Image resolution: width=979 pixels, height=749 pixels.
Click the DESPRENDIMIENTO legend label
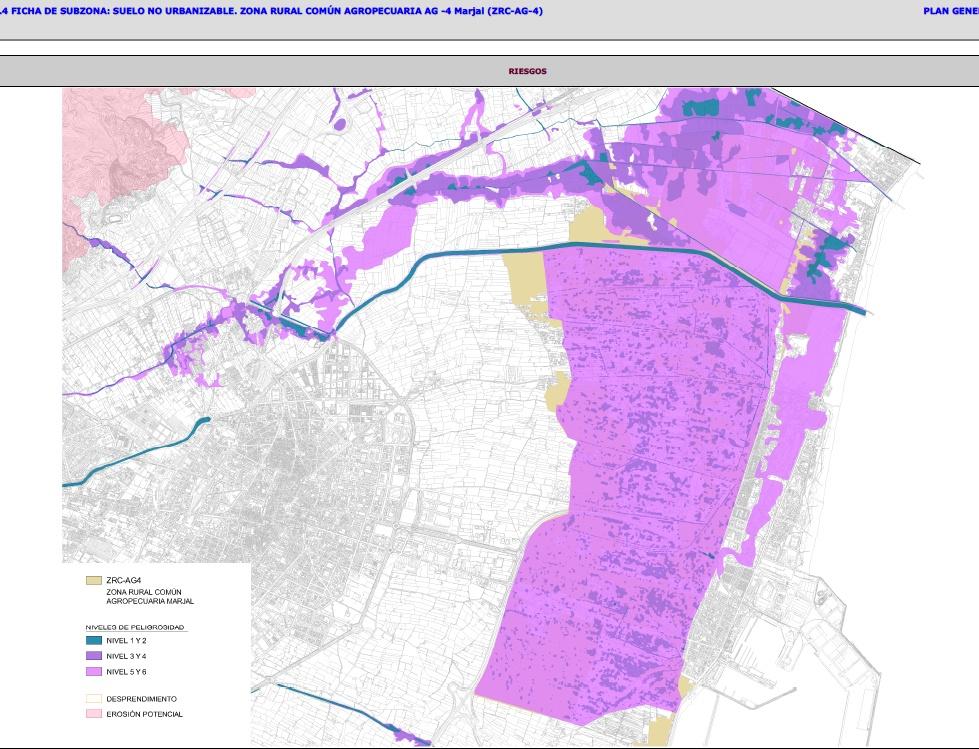[141, 699]
